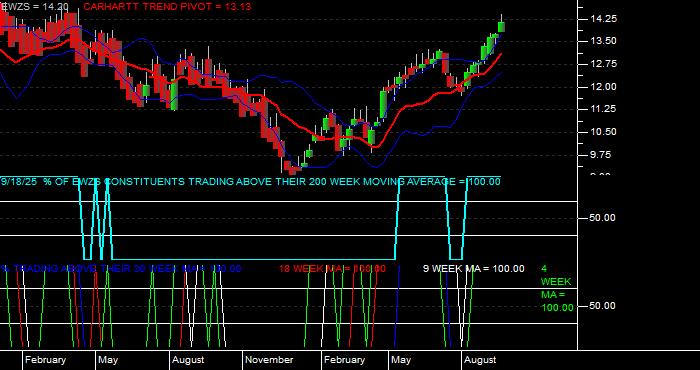Click the Carhartt Trend Pivot = 13.13 label
This screenshot has height=370, width=700.
coord(167,7)
